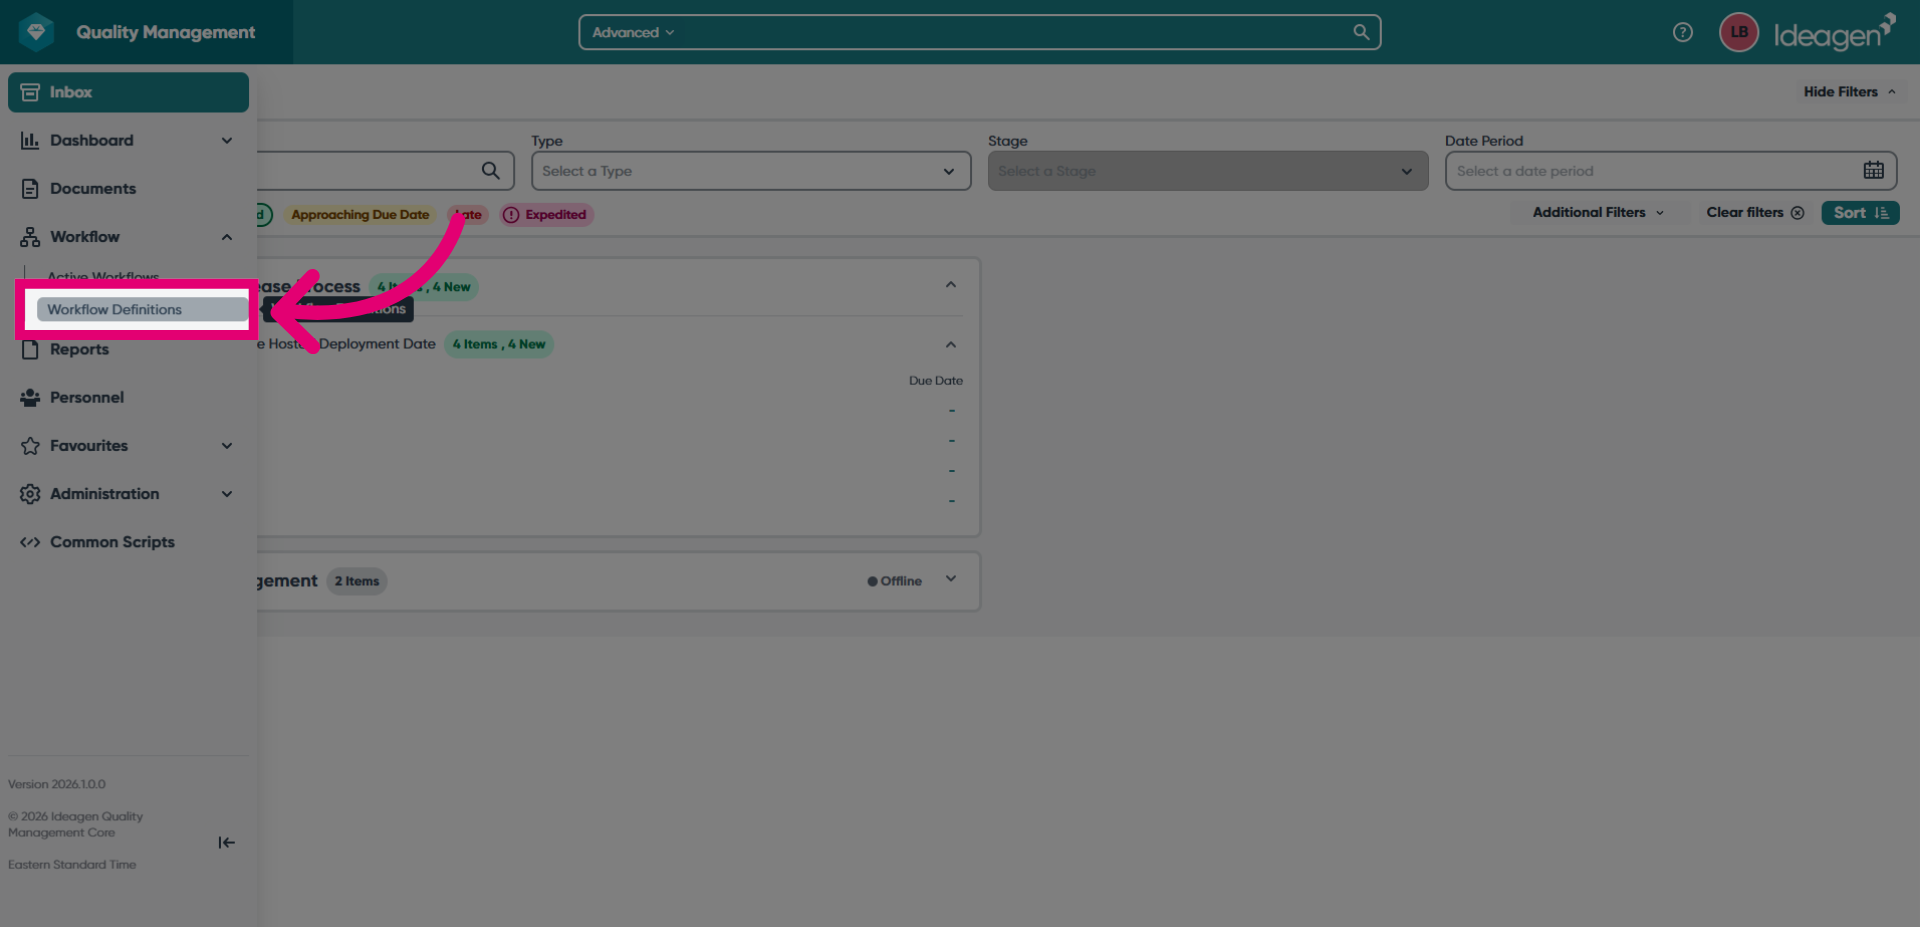Viewport: 1920px width, 927px height.
Task: Expand the Favourites menu chevron
Action: click(x=227, y=446)
